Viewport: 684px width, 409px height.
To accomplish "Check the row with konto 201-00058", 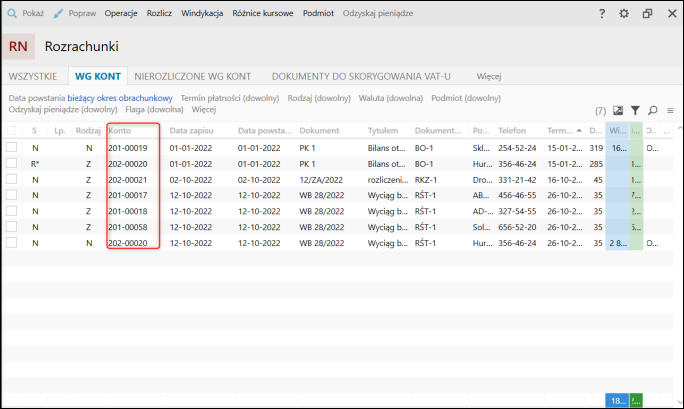I will (12, 227).
